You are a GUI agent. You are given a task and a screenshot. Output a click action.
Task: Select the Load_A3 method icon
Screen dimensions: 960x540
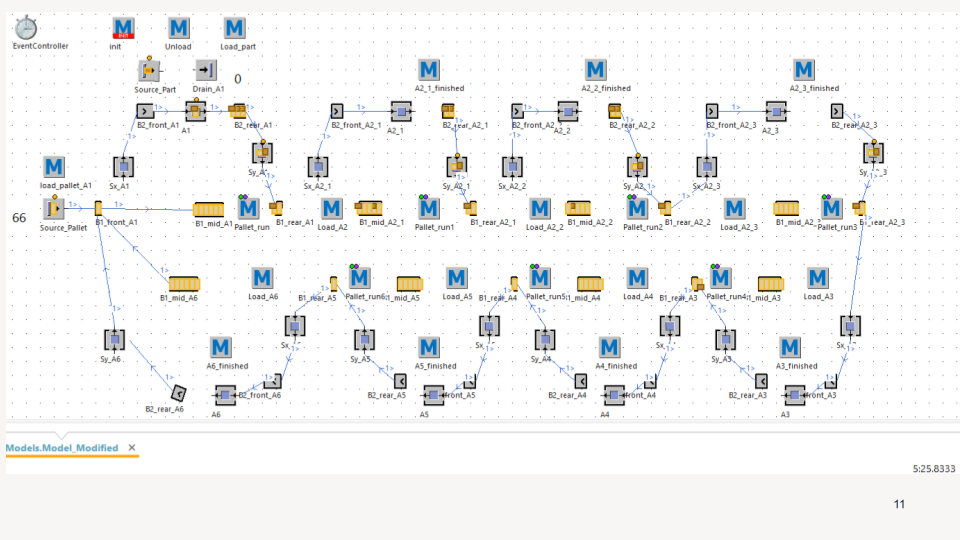point(817,278)
